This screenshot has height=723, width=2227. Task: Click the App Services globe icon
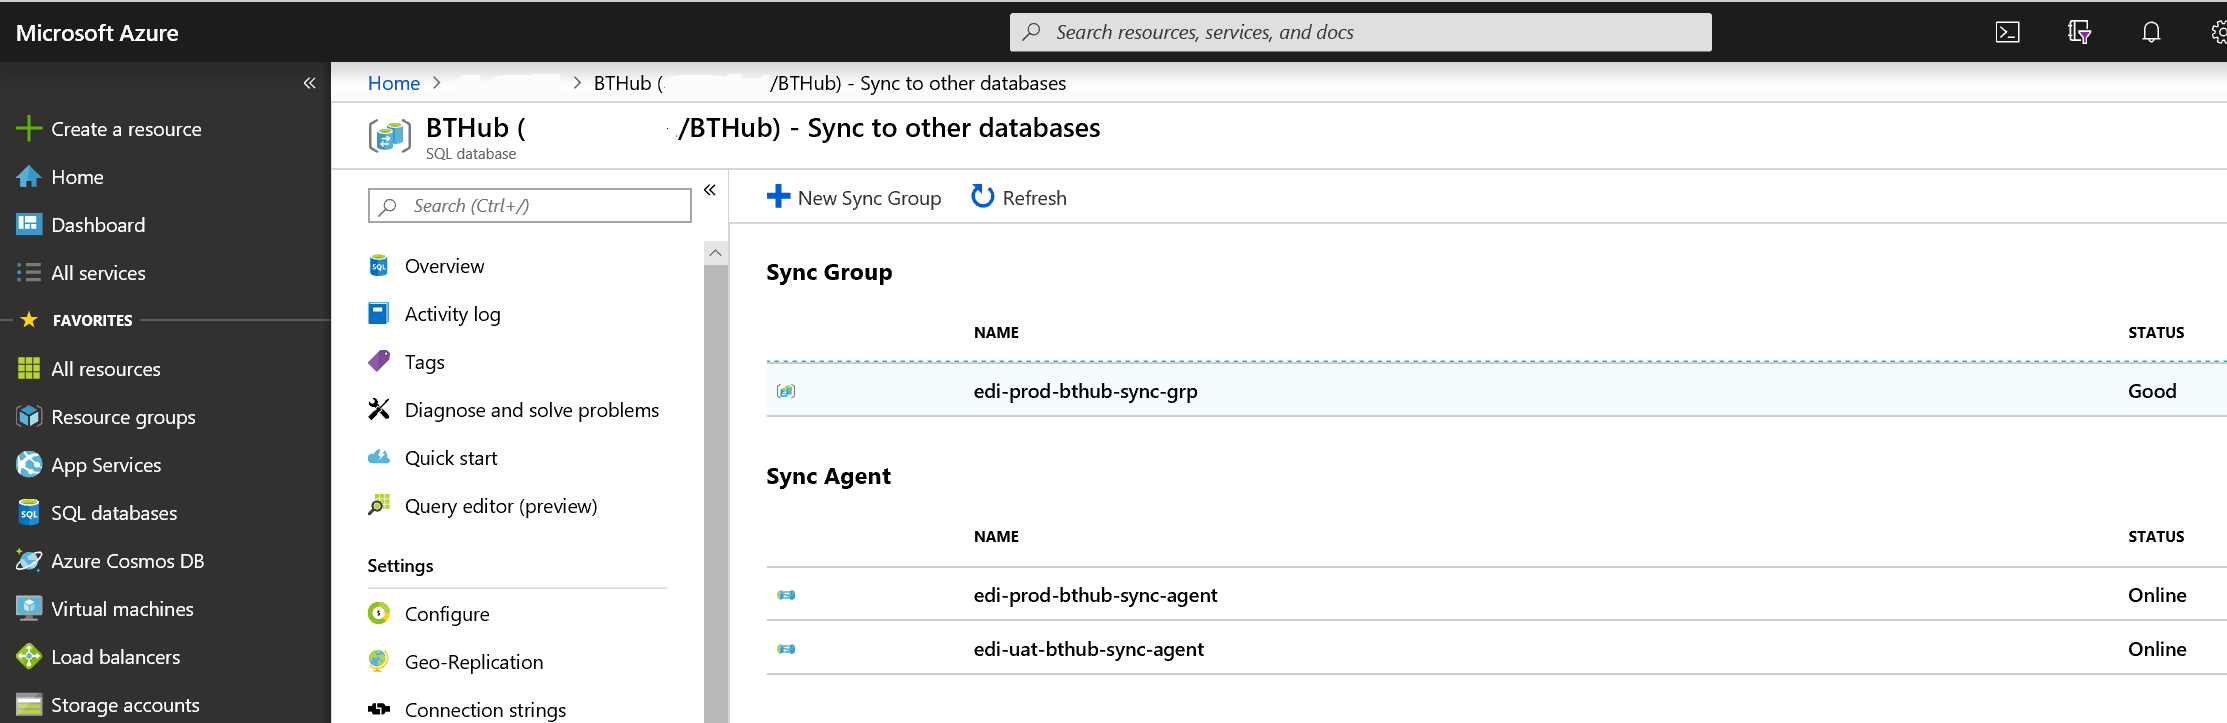point(29,465)
